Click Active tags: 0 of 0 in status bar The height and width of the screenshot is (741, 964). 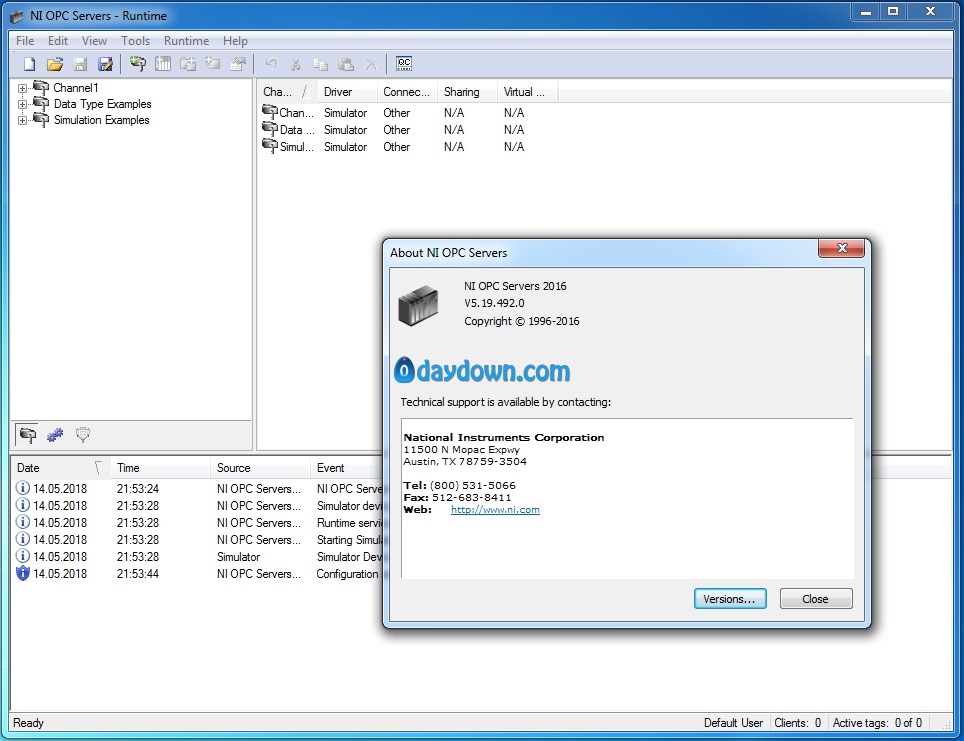click(877, 723)
